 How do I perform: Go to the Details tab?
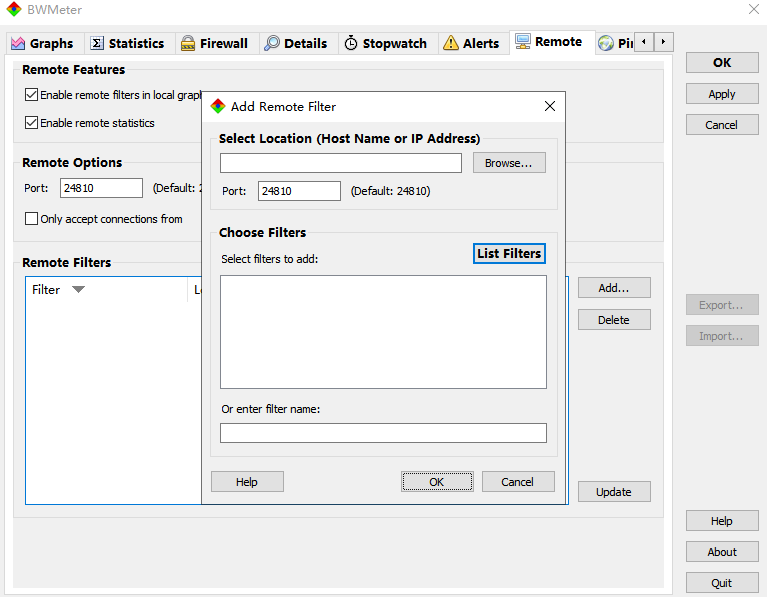pos(296,44)
